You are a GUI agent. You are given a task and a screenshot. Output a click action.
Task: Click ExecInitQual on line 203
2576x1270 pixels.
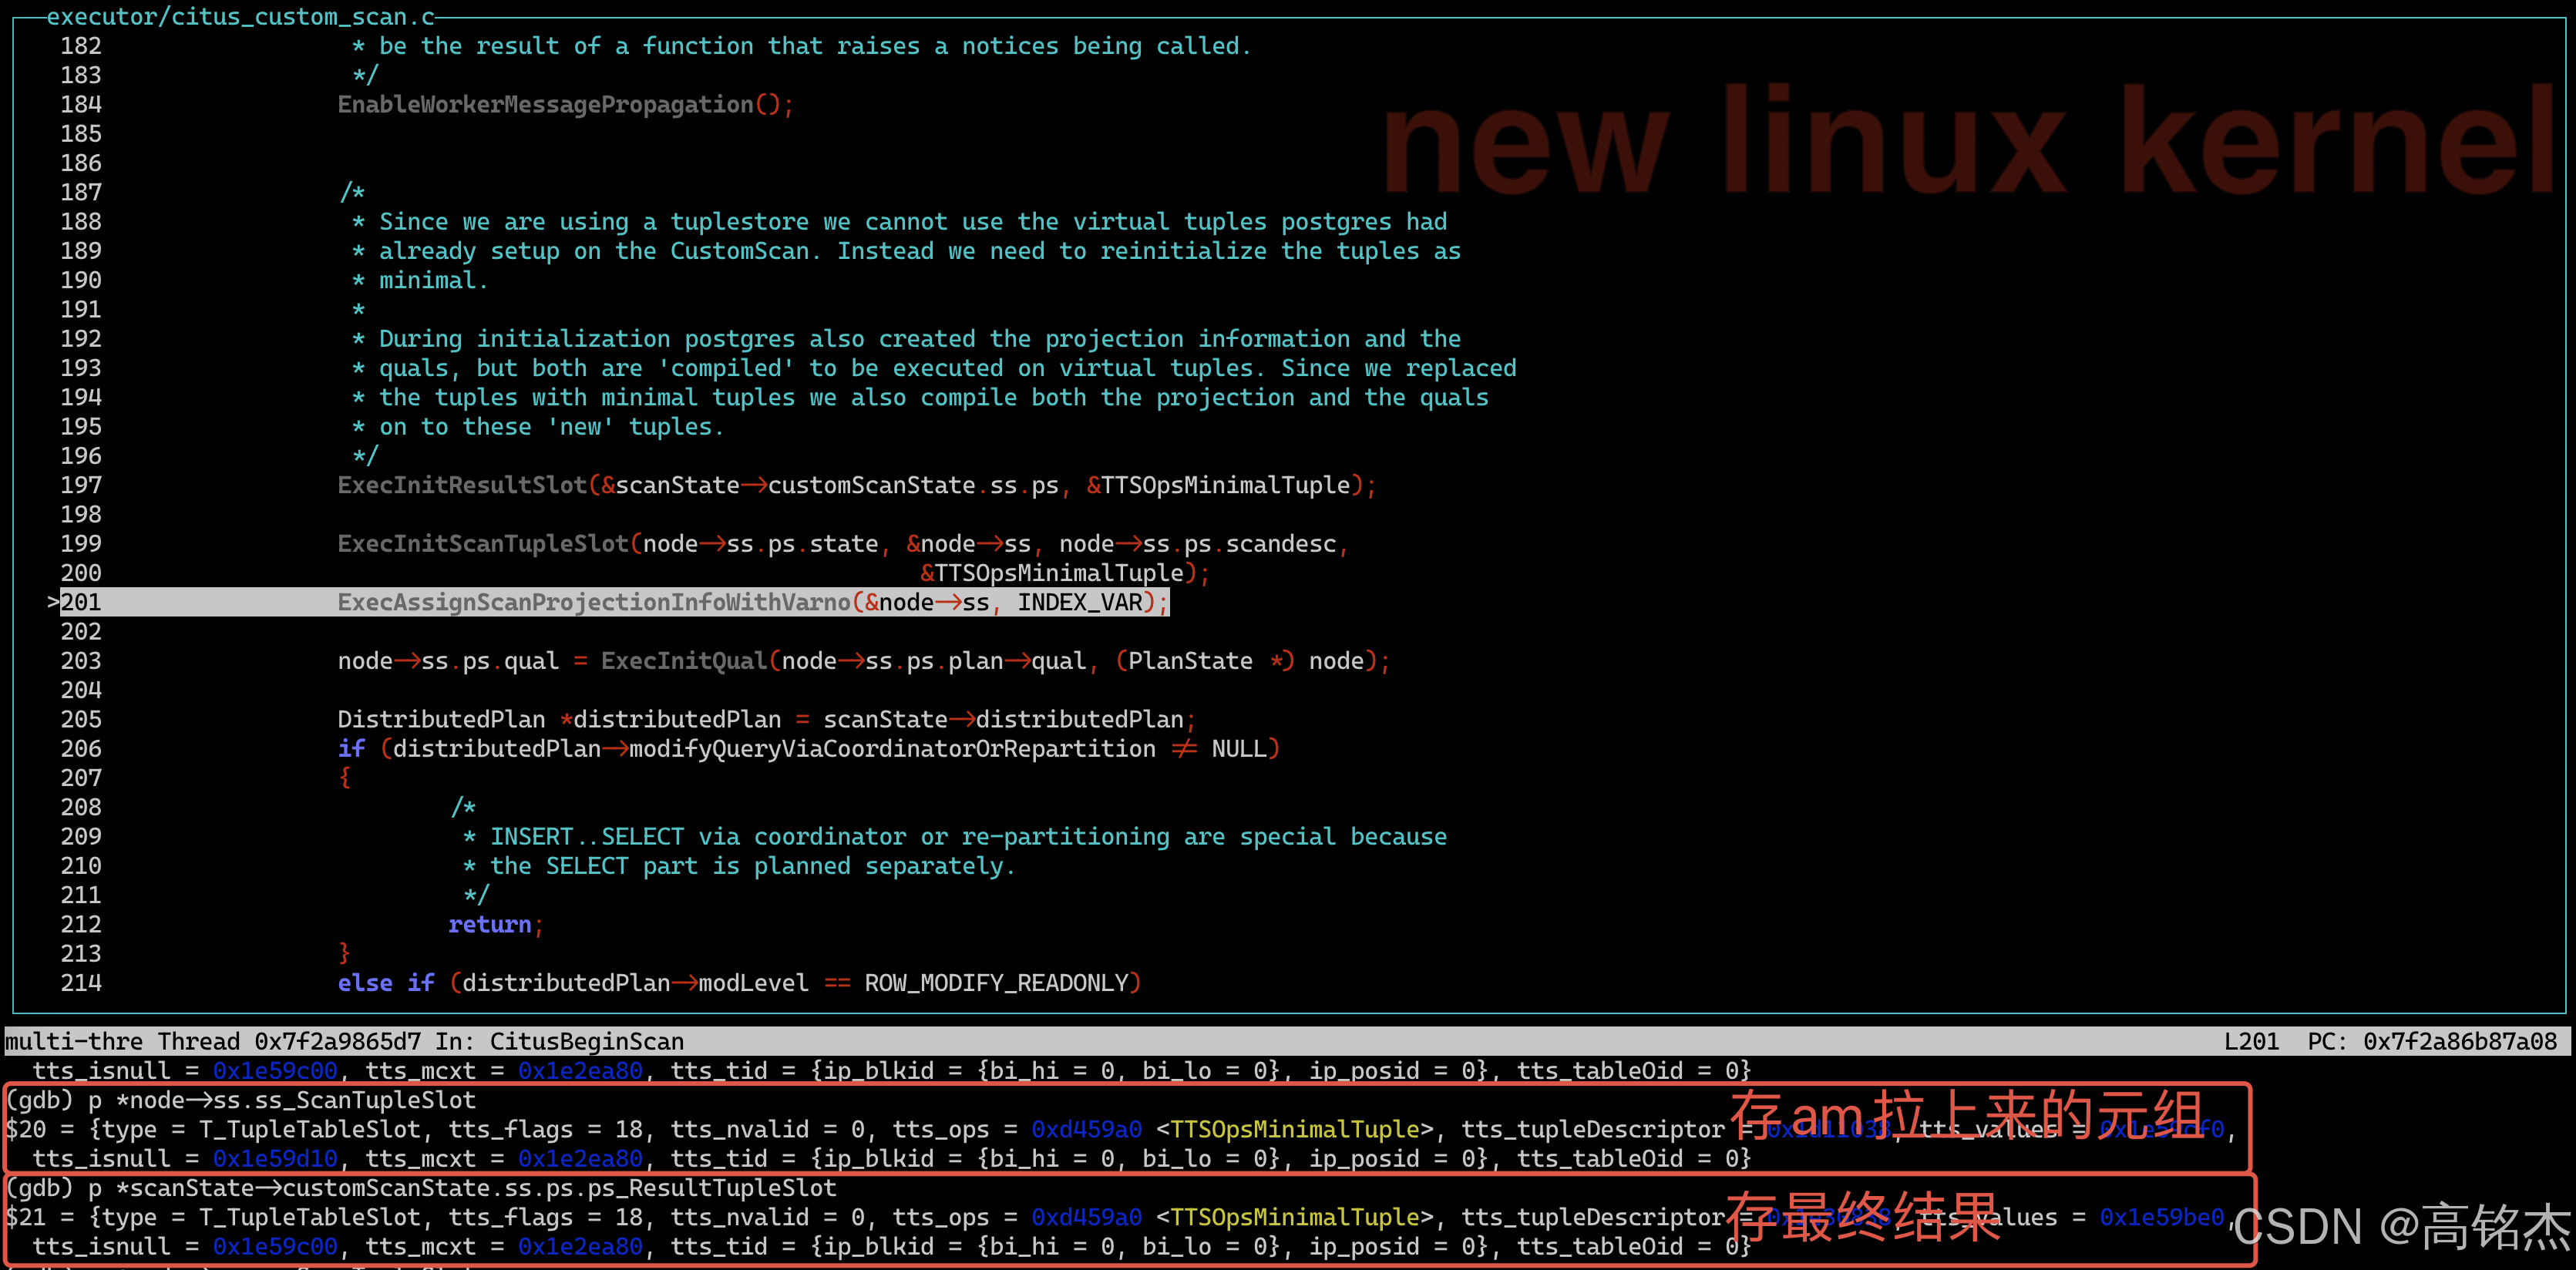coord(684,661)
